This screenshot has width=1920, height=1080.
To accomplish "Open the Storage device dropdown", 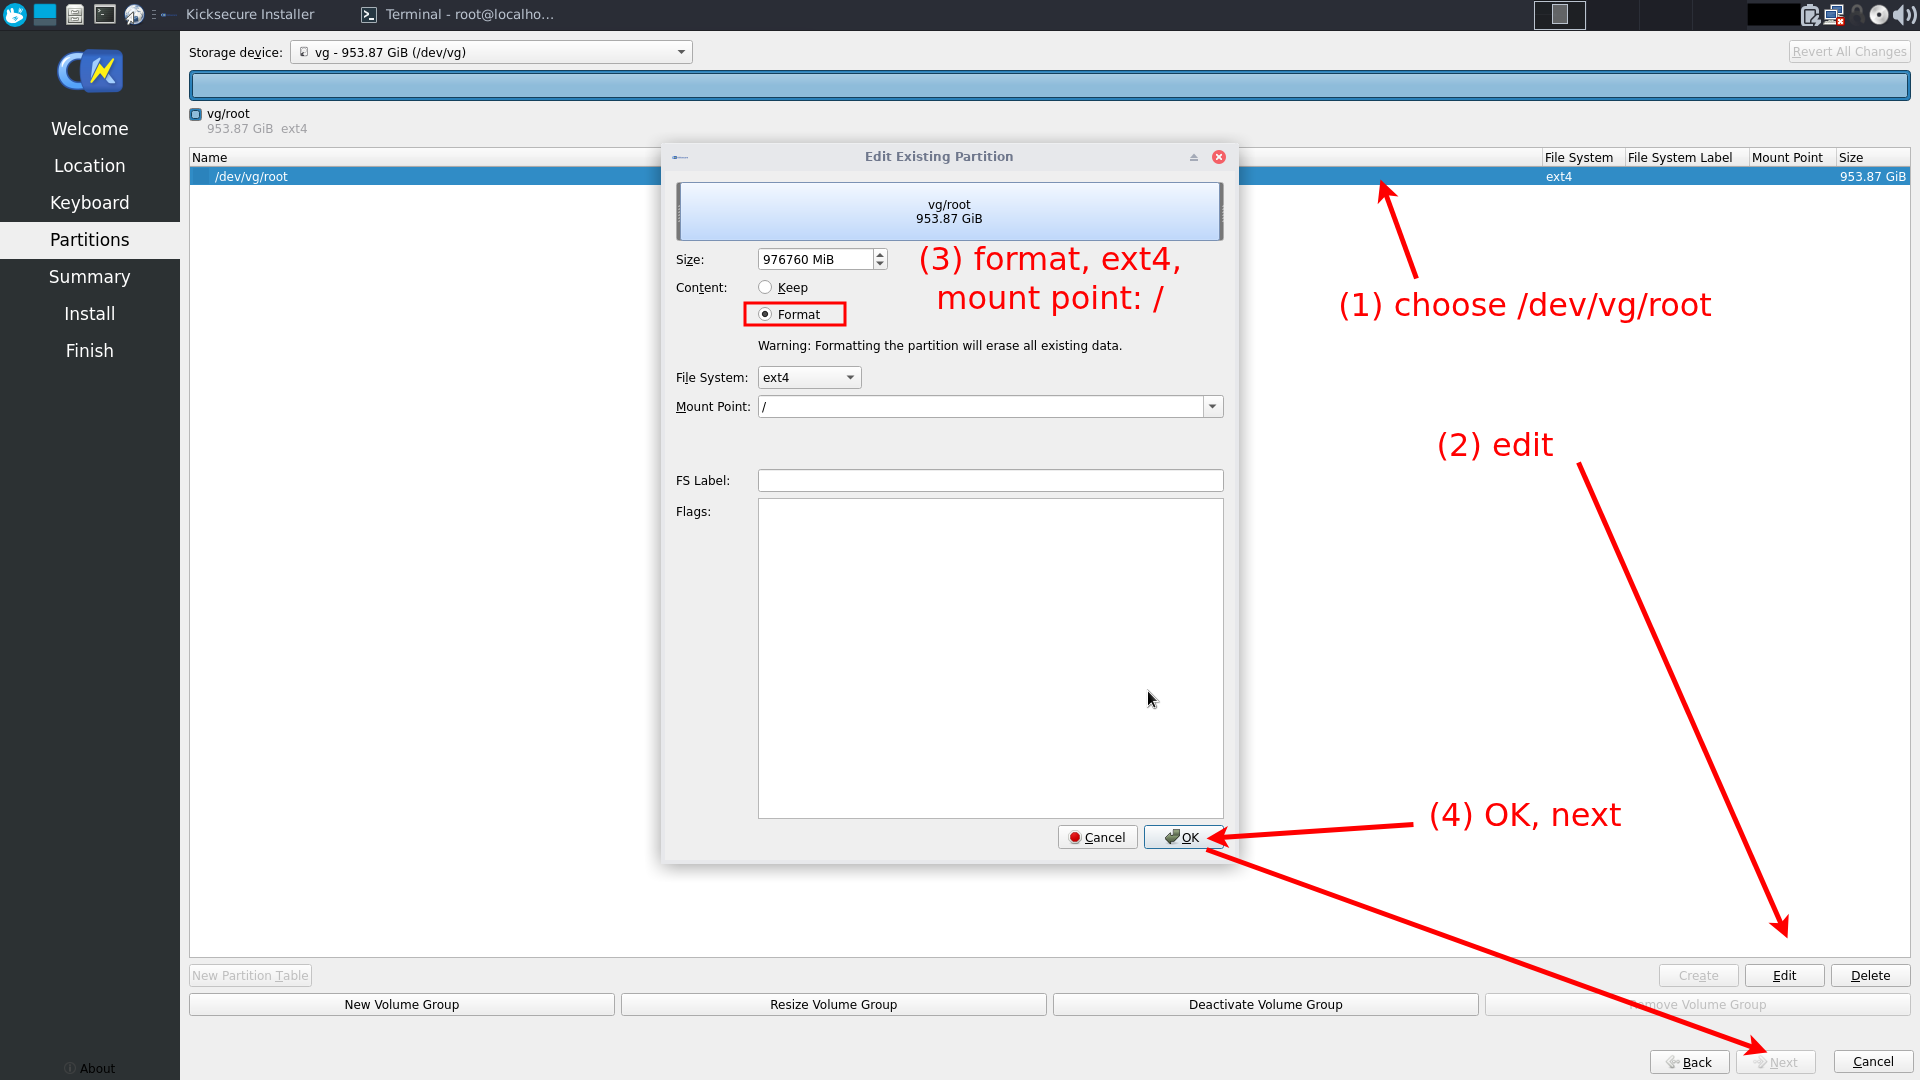I will (491, 52).
